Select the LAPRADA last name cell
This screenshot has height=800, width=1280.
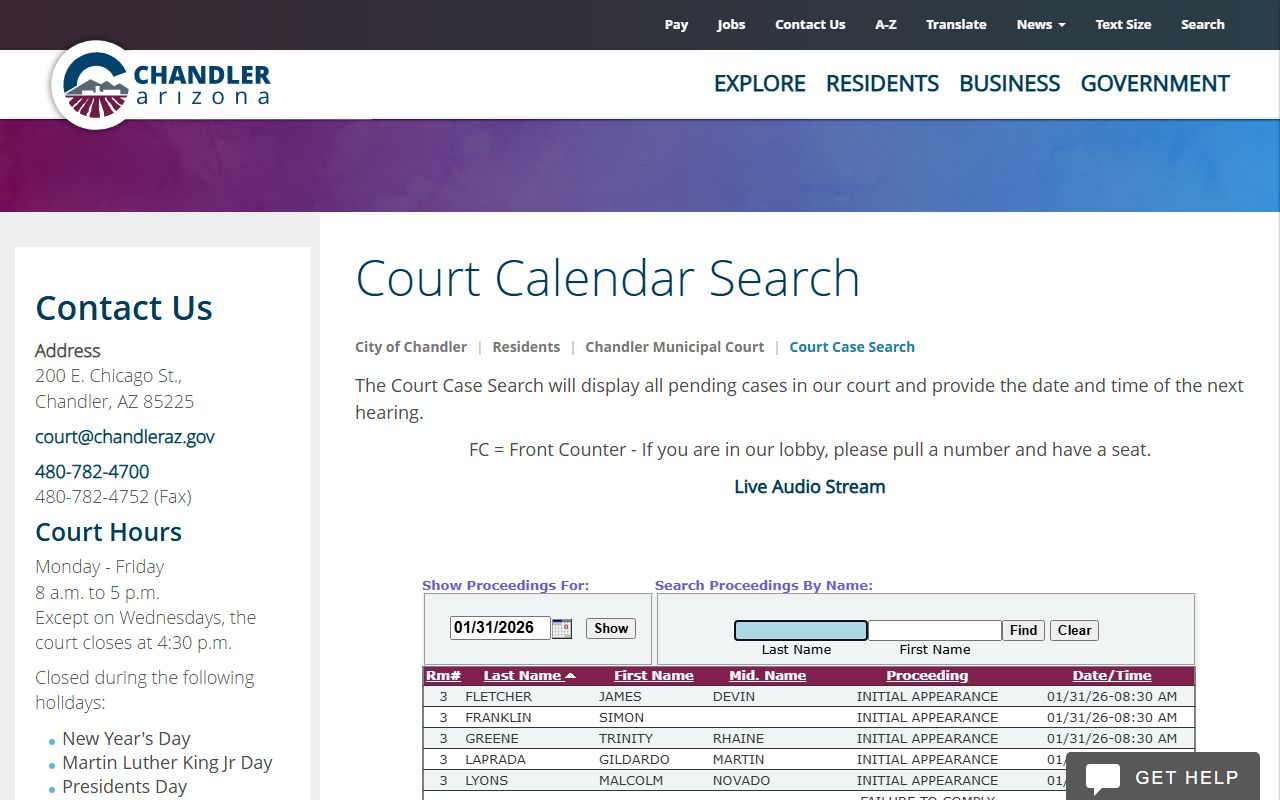pos(495,760)
